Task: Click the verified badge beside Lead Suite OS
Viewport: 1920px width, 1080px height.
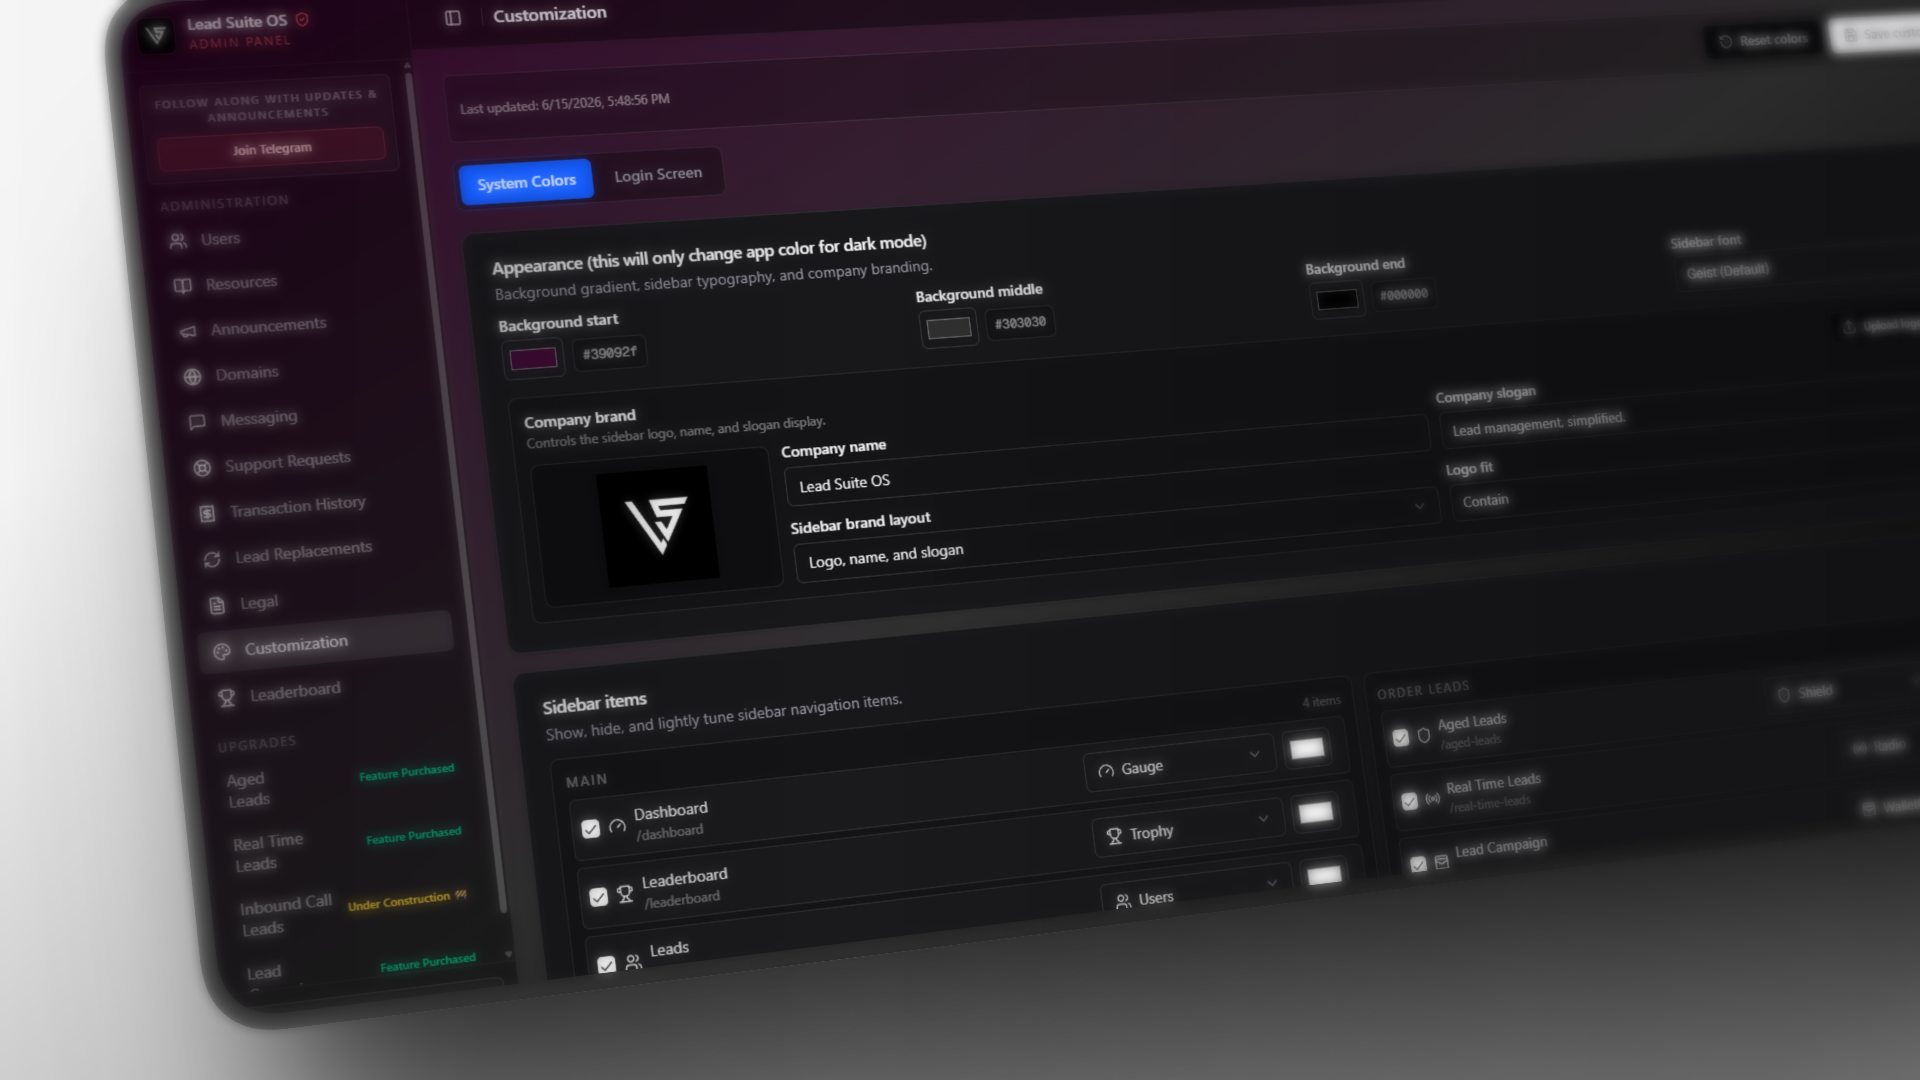Action: coord(302,19)
